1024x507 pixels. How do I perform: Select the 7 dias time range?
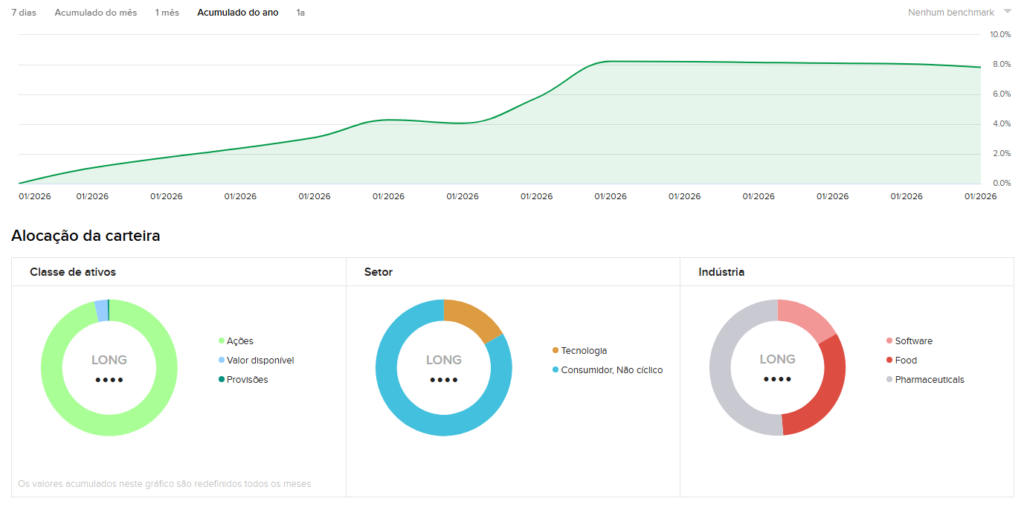click(23, 12)
